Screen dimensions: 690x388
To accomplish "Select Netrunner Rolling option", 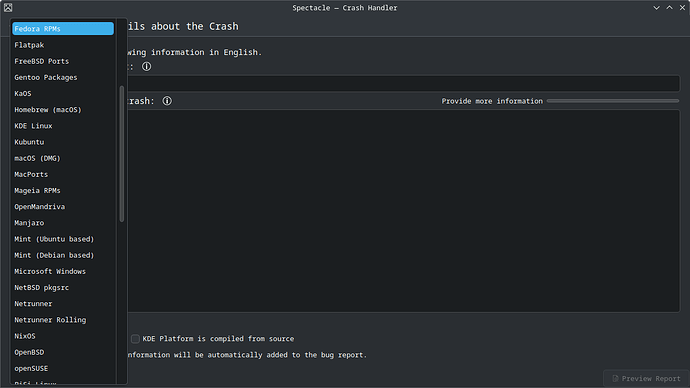I will click(x=63, y=320).
